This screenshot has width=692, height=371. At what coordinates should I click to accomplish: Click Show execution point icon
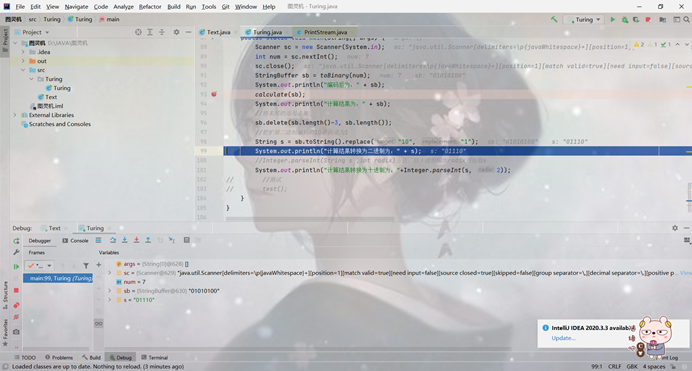click(x=98, y=240)
